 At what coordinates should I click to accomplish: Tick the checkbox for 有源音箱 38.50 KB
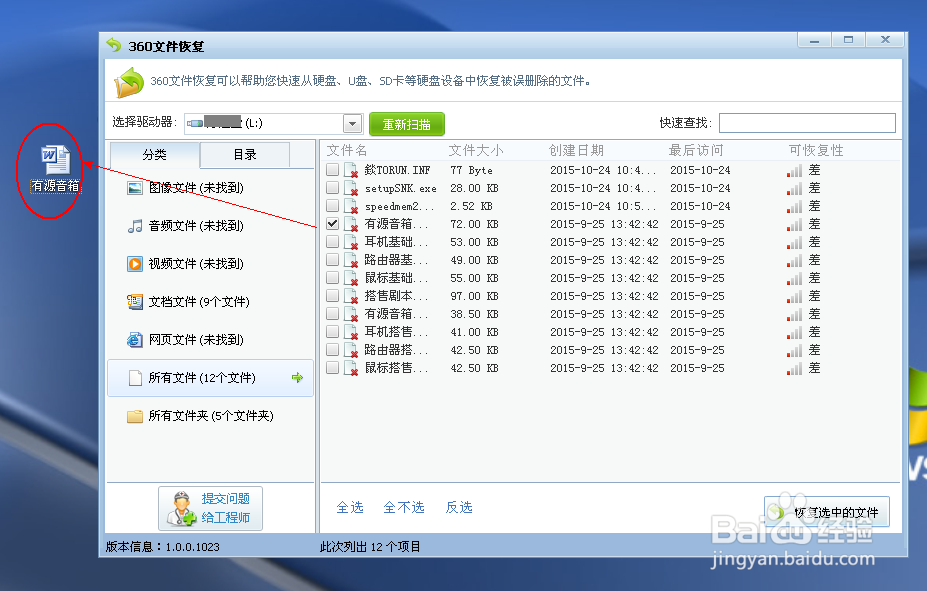coord(332,314)
